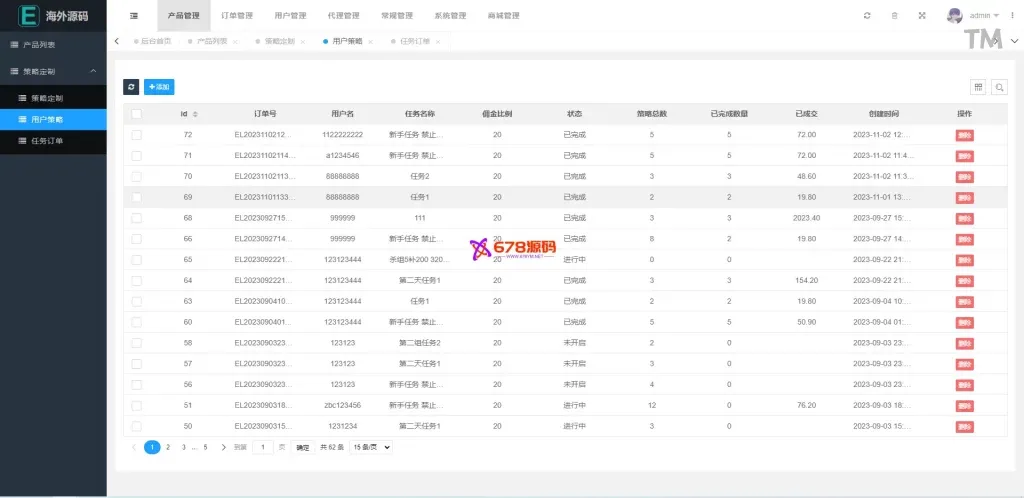The image size is (1024, 498).
Task: Switch to the 任务订单 tab
Action: pyautogui.click(x=414, y=41)
